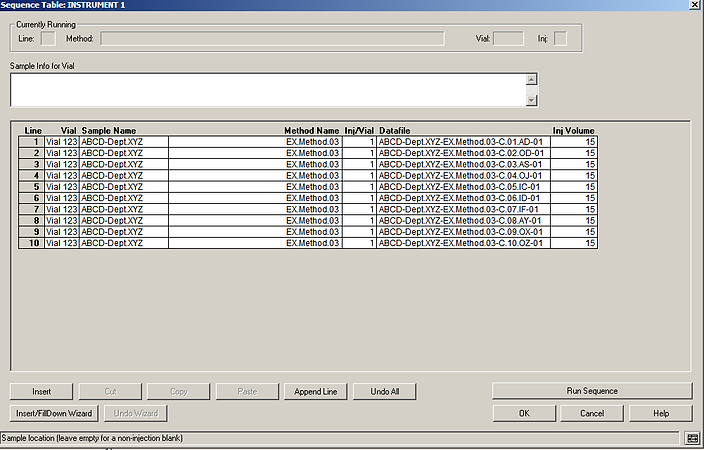Screen dimensions: 704x450
Task: Click the Sample location status bar message
Action: [x=92, y=438]
